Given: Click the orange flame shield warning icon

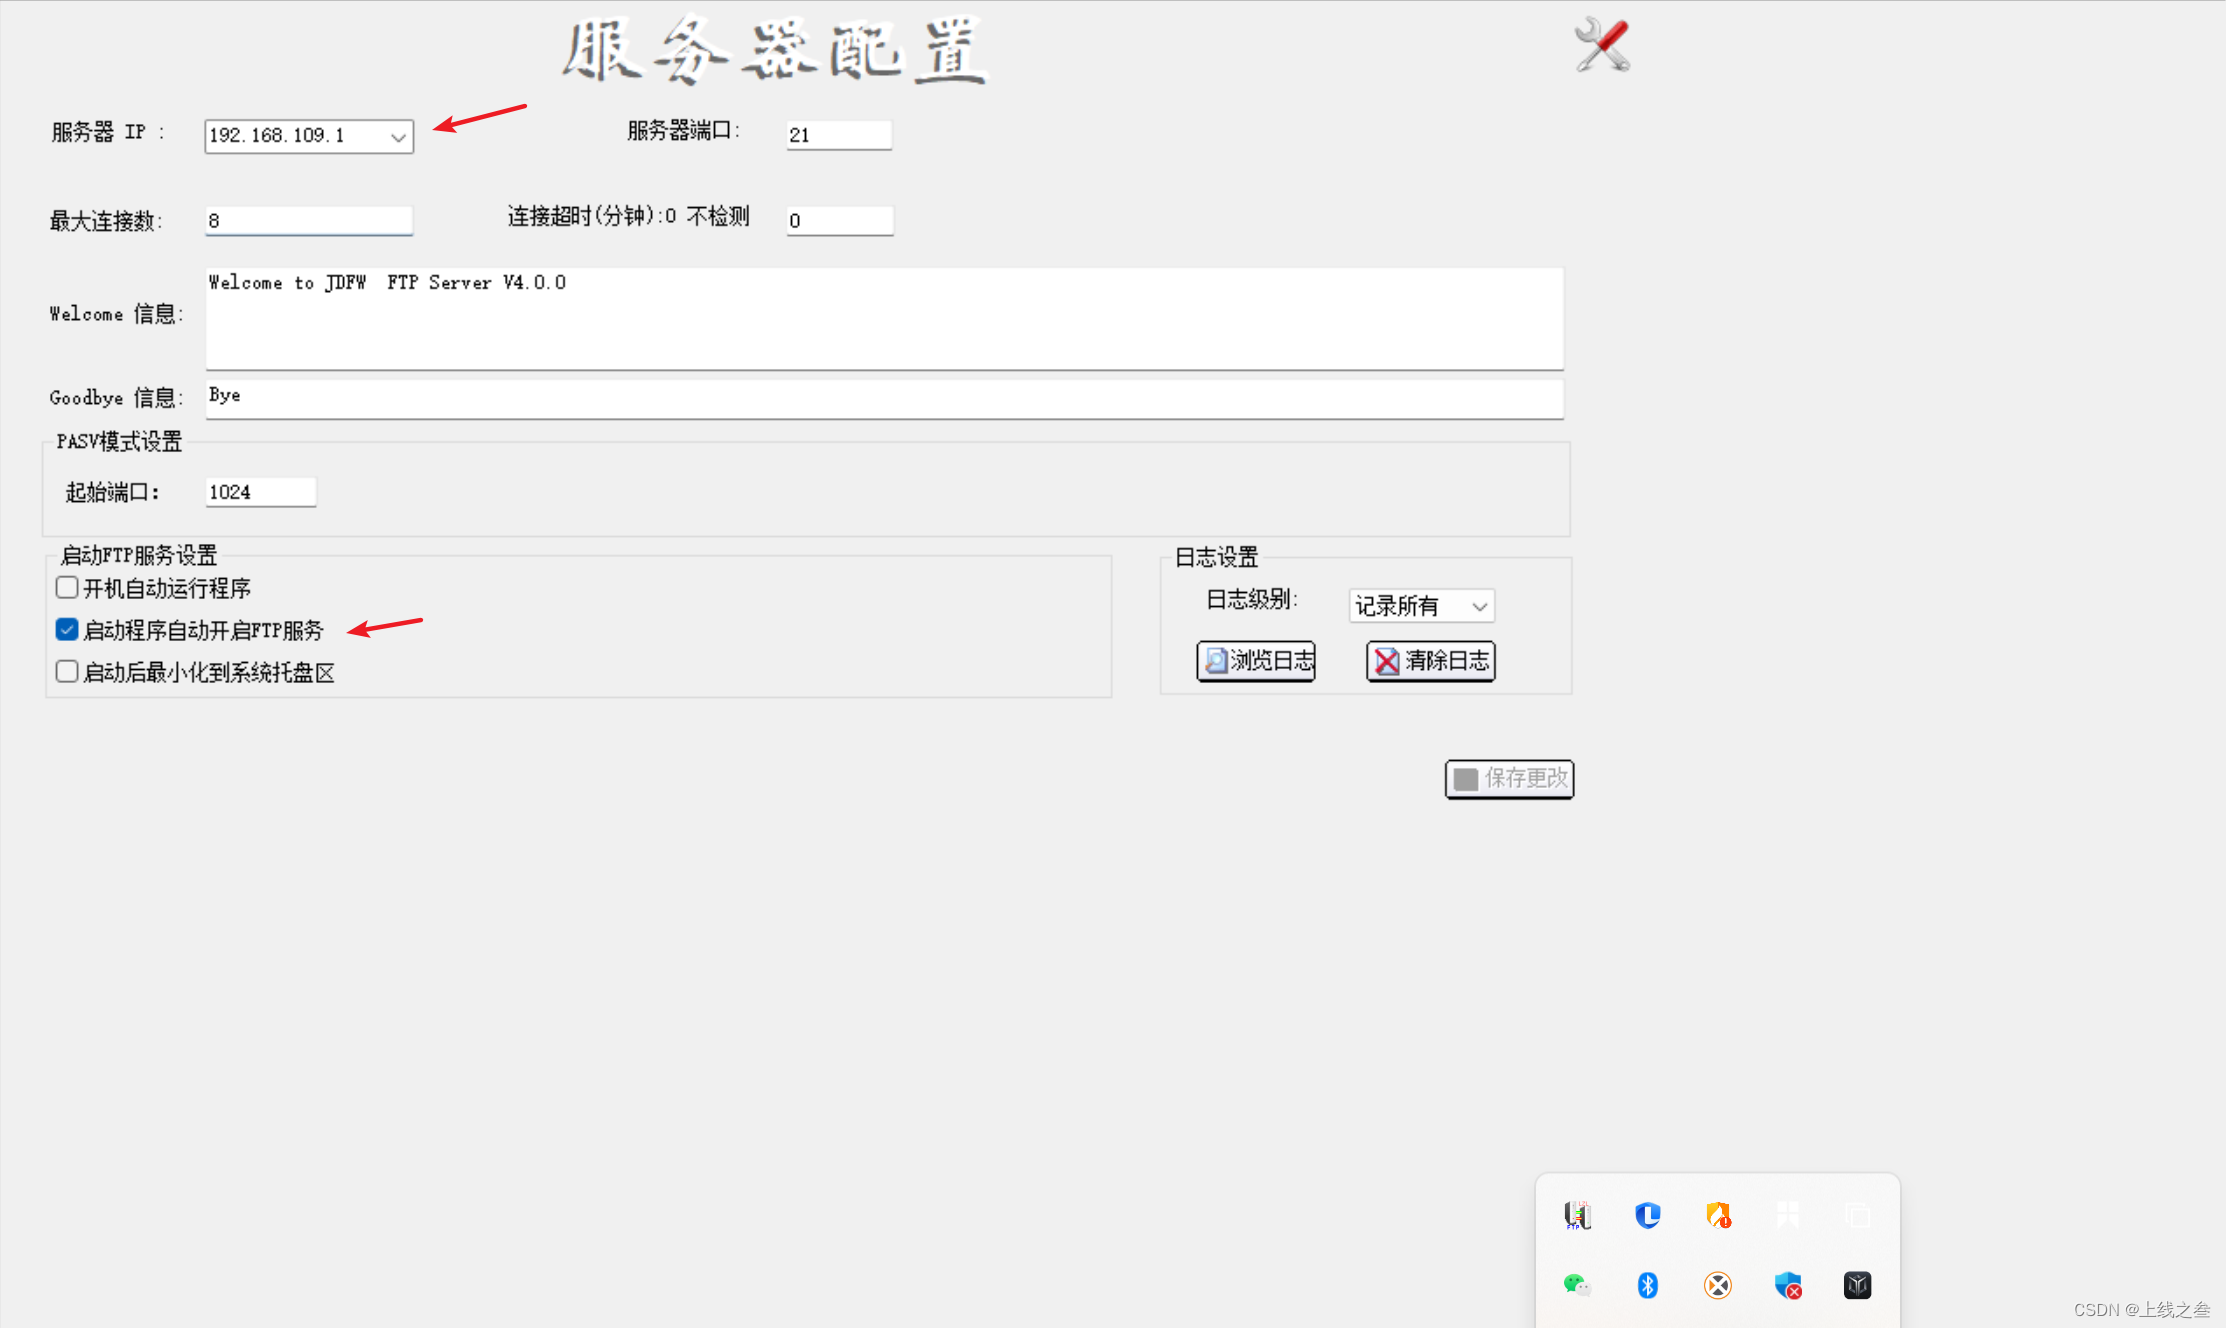Looking at the screenshot, I should click(x=1718, y=1215).
